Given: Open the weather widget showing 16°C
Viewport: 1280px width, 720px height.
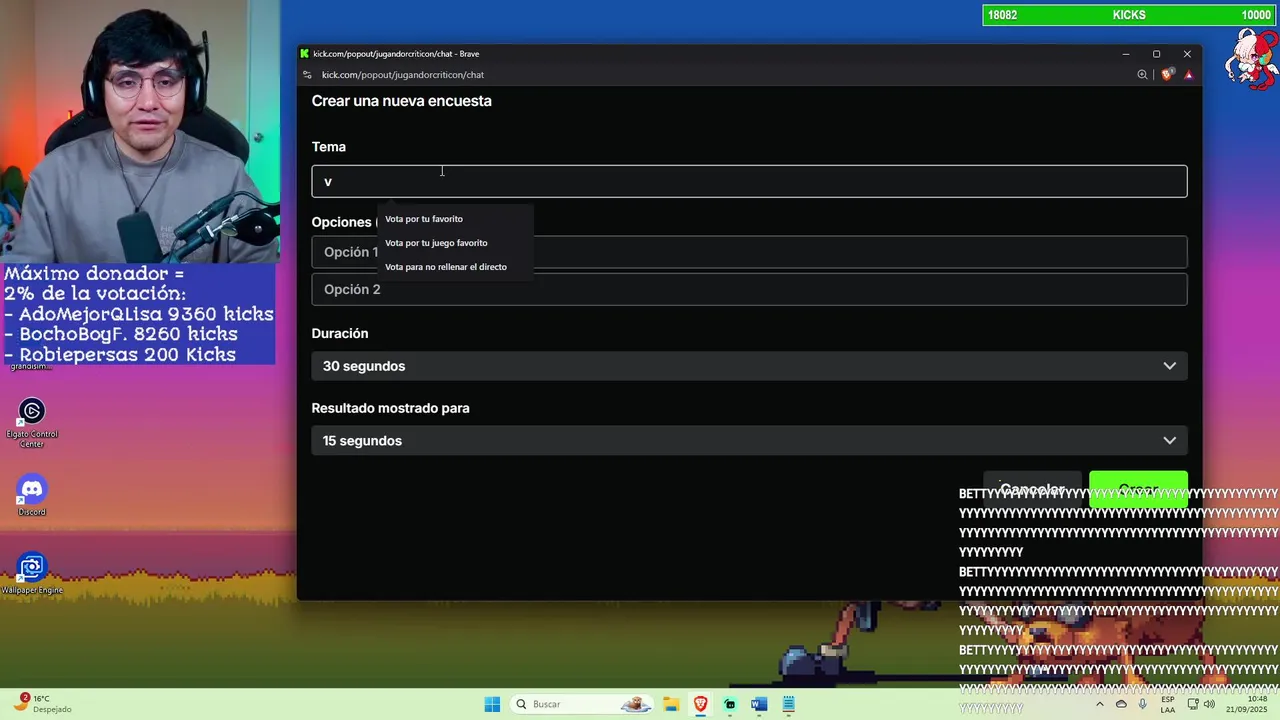Looking at the screenshot, I should [x=40, y=704].
